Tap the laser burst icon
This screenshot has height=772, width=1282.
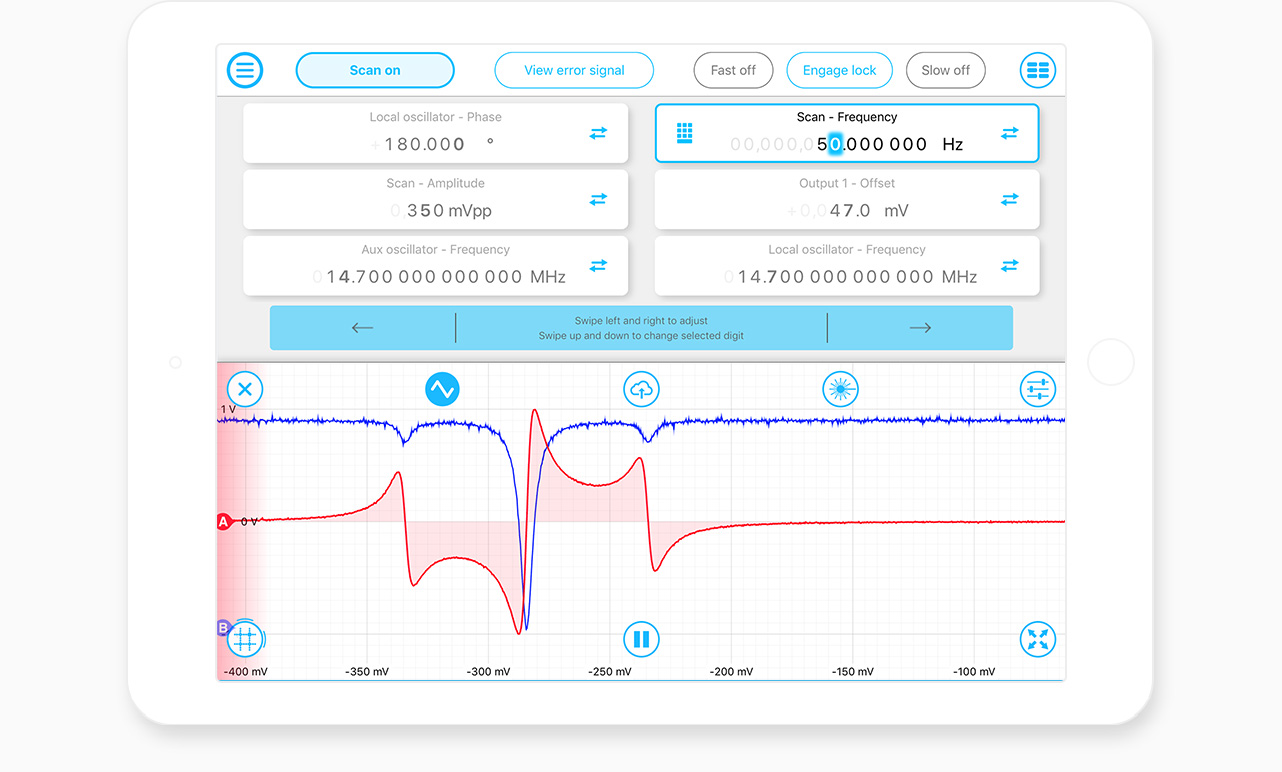[x=840, y=389]
